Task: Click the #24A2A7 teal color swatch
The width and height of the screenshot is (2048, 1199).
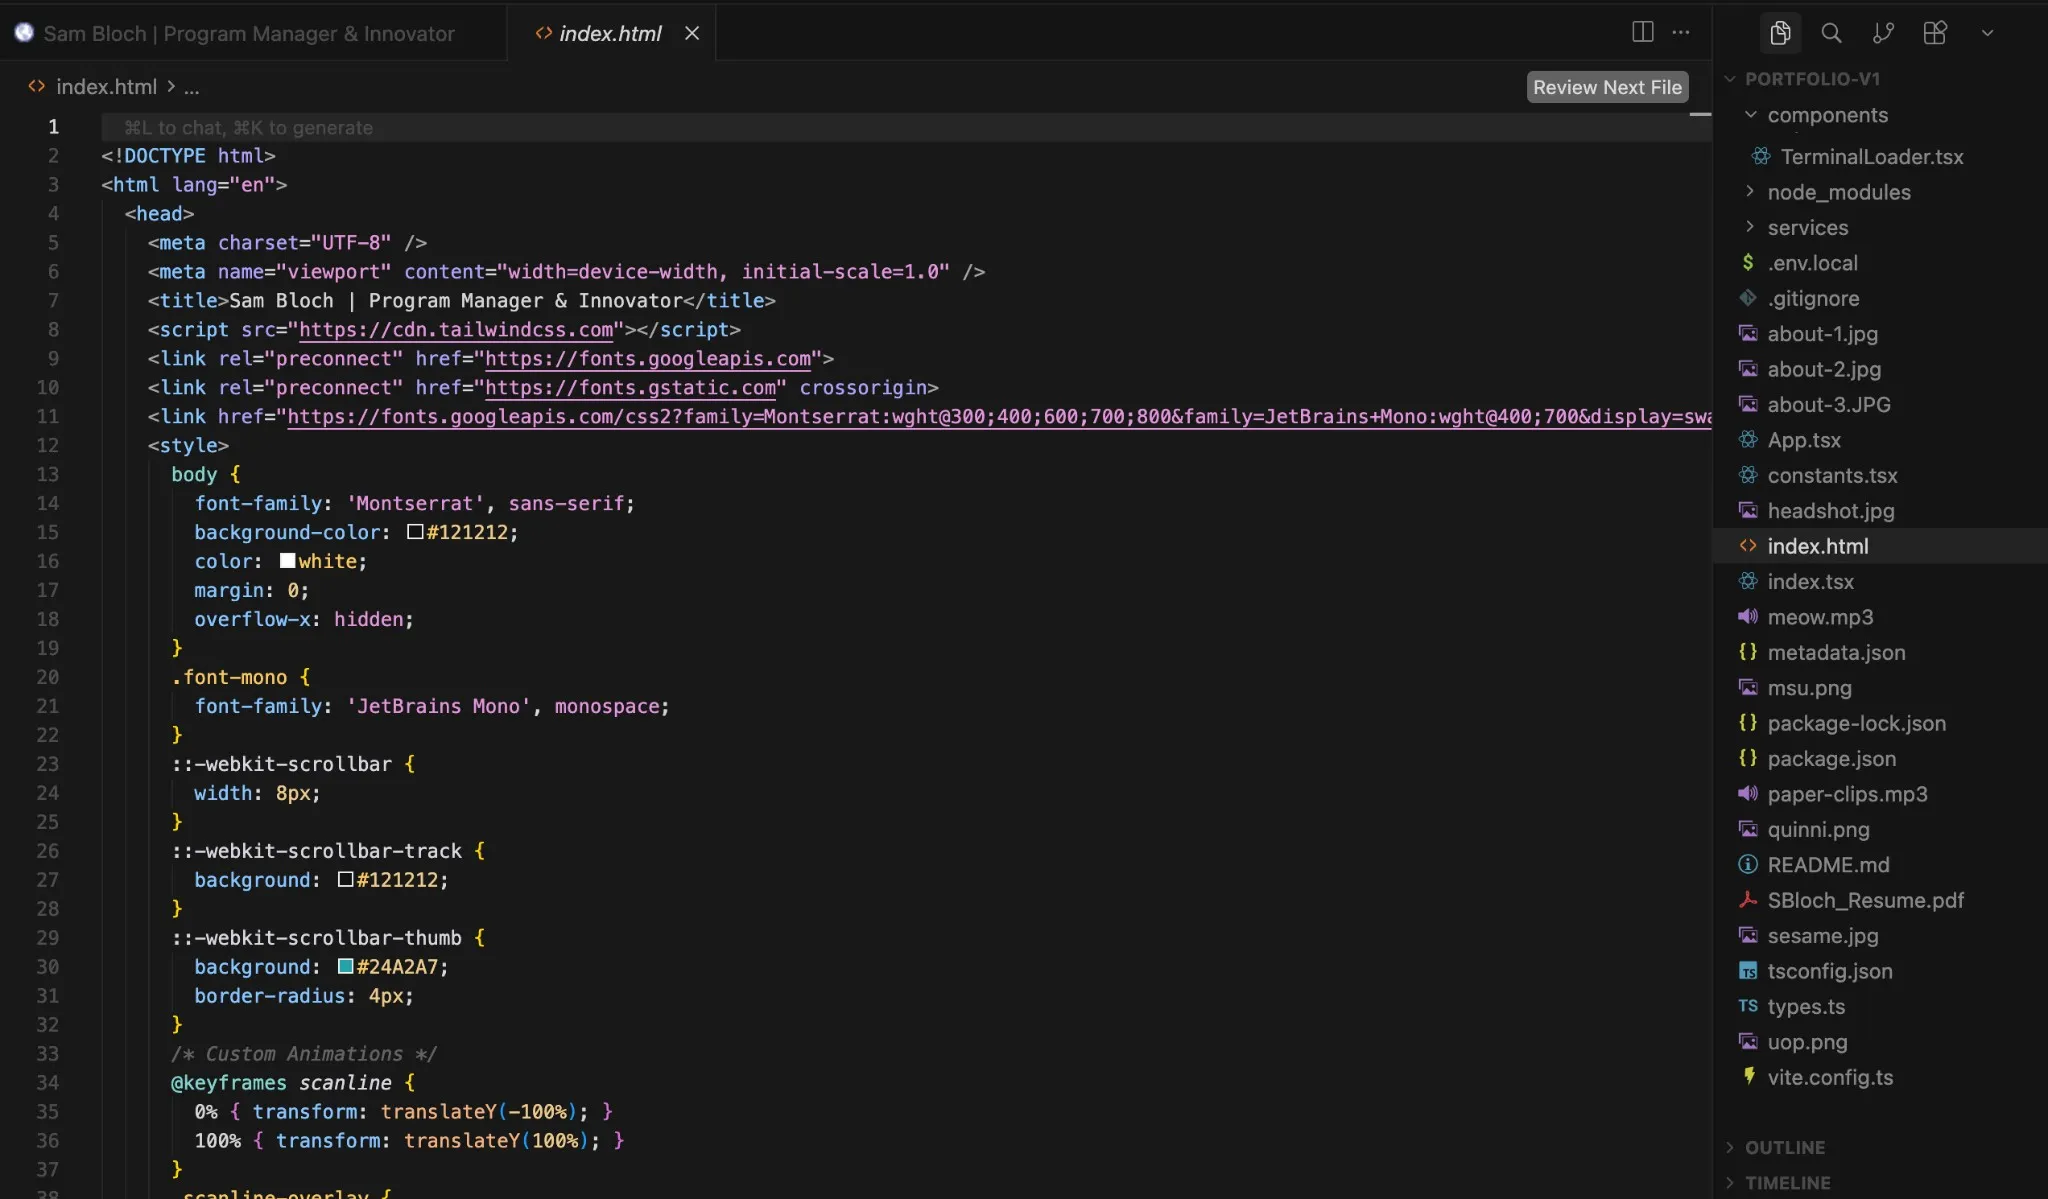Action: (345, 966)
